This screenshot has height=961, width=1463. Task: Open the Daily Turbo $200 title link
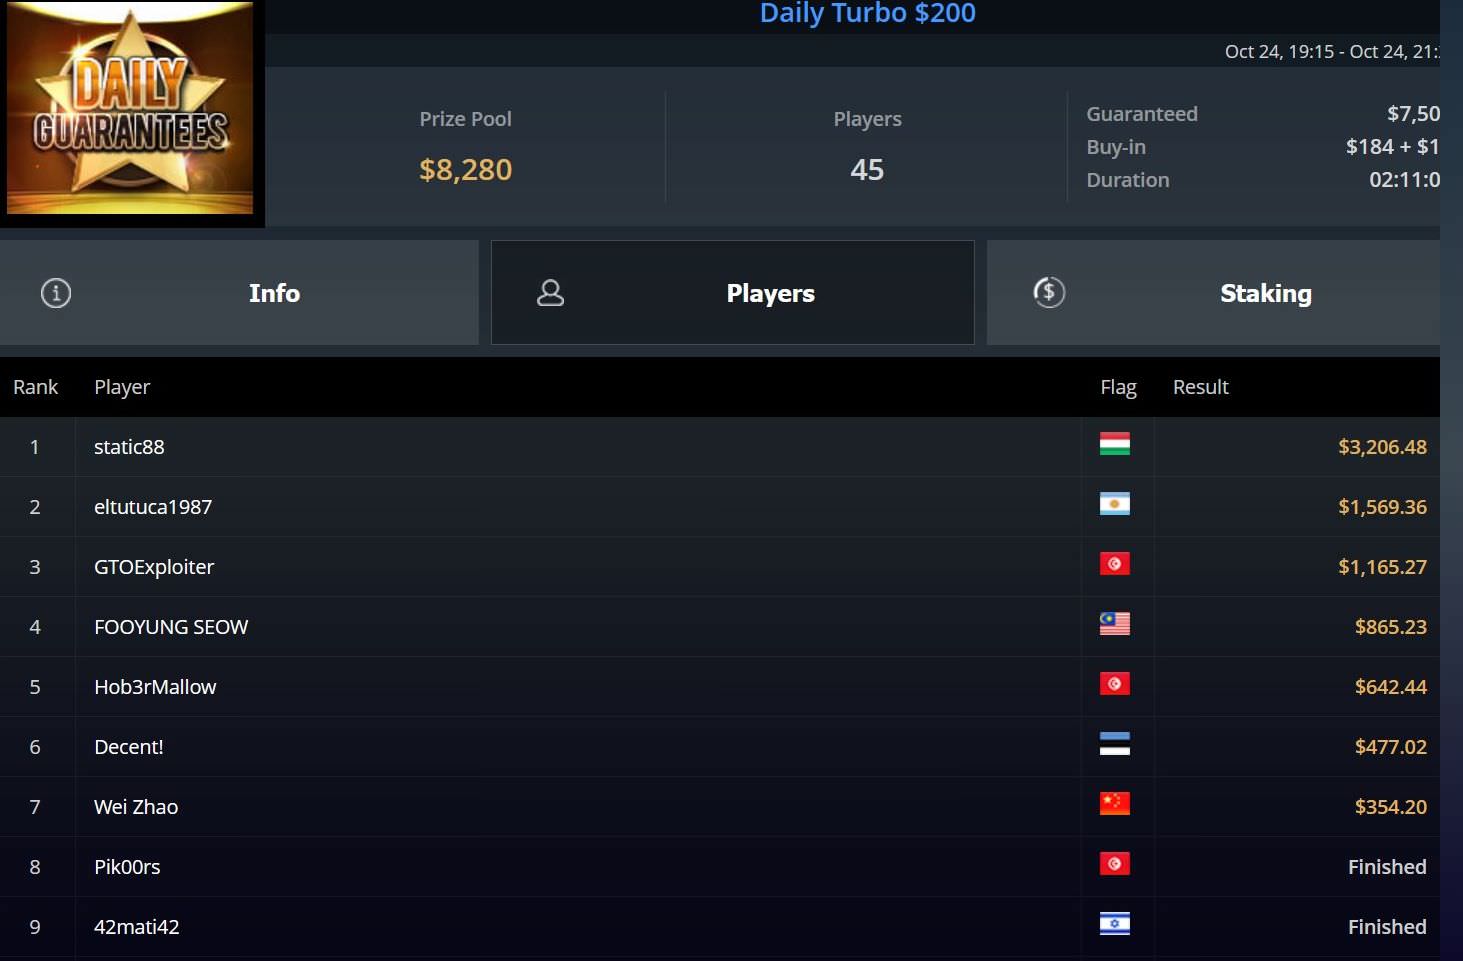(x=868, y=13)
